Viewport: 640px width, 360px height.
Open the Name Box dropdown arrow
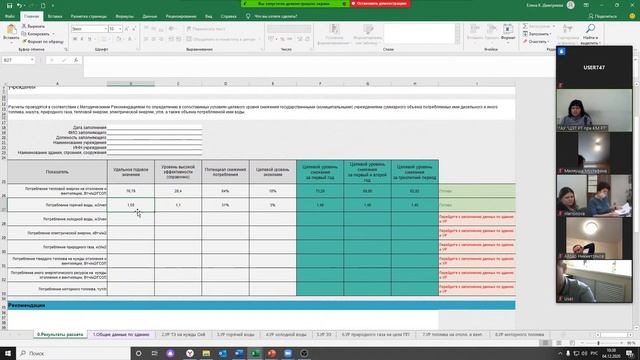(x=32, y=60)
